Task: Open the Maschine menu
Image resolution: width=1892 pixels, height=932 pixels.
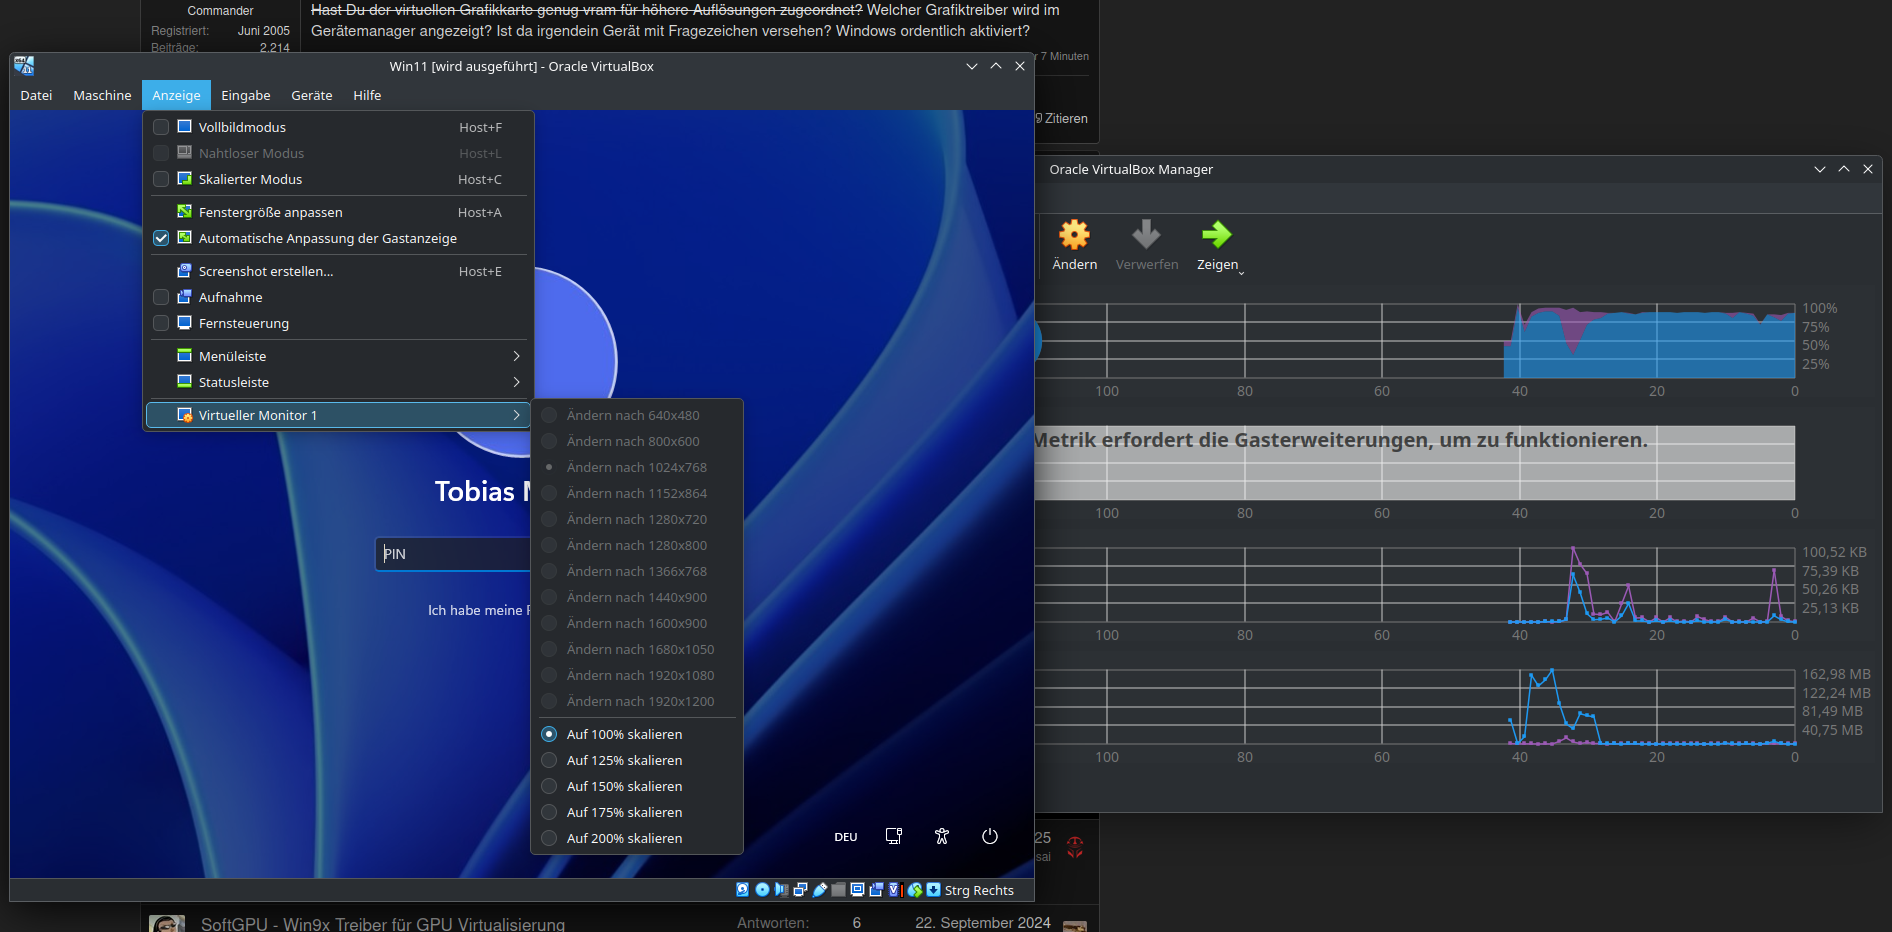Action: point(102,95)
